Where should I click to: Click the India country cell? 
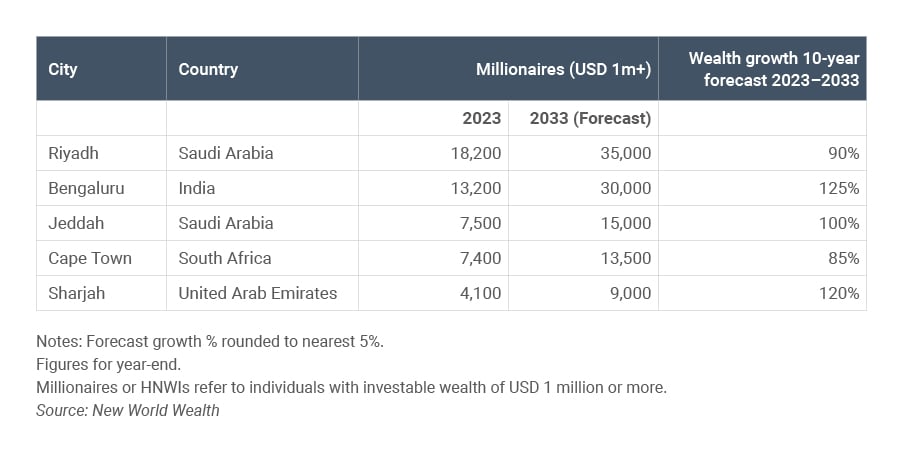point(197,188)
